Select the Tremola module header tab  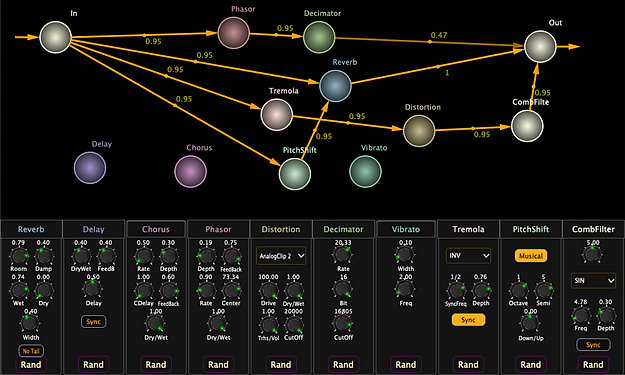pyautogui.click(x=468, y=229)
